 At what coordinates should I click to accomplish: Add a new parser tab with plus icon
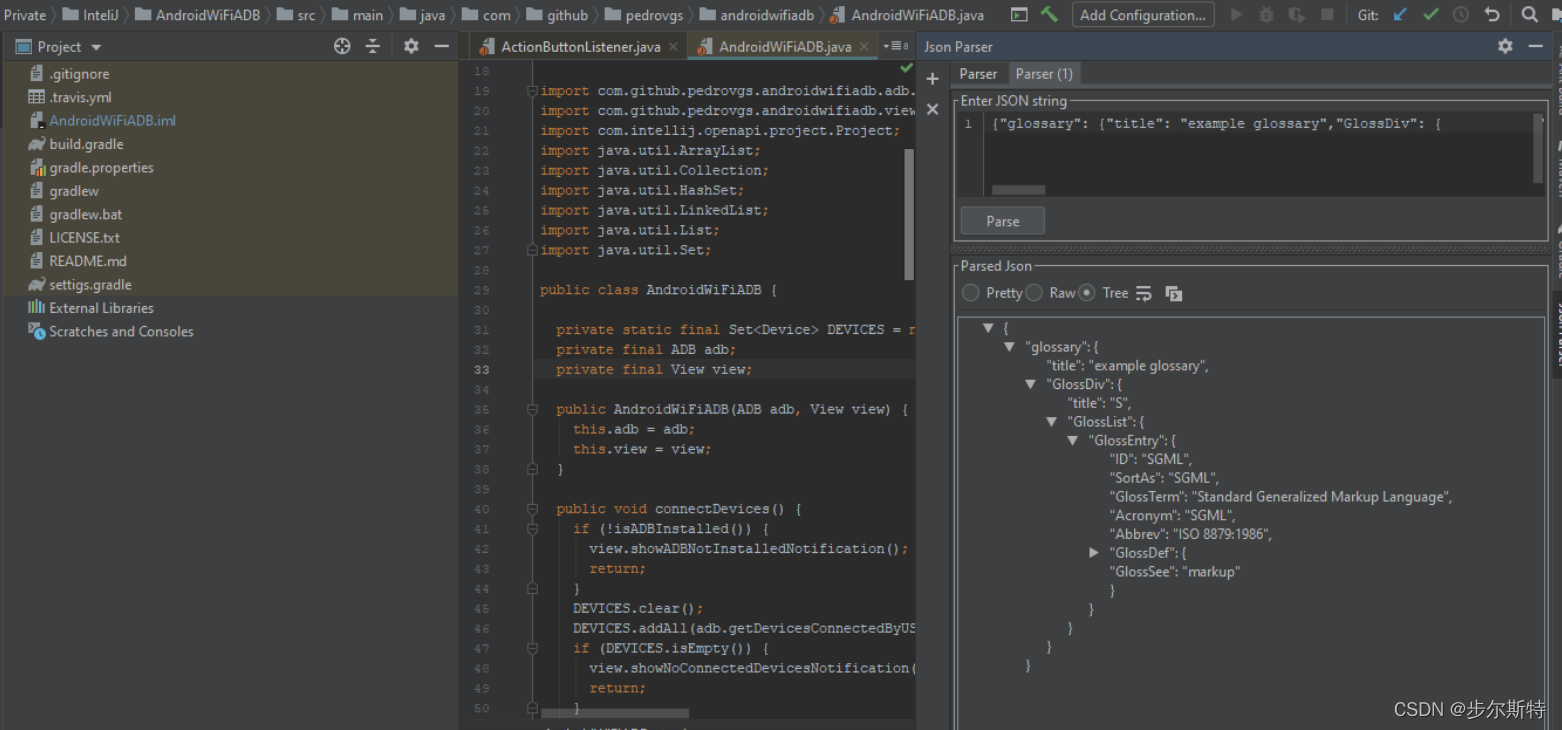(x=932, y=79)
